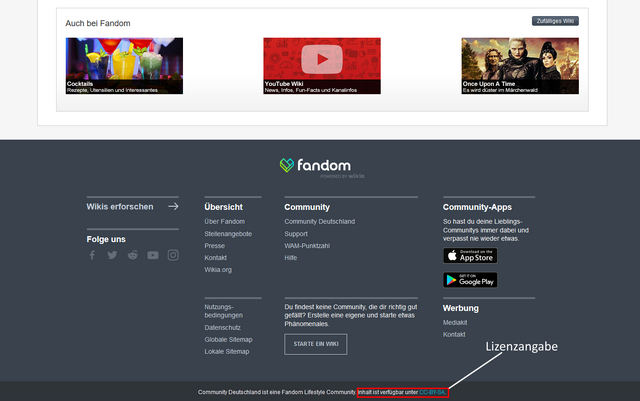
Task: Open the Support link
Action: point(296,234)
